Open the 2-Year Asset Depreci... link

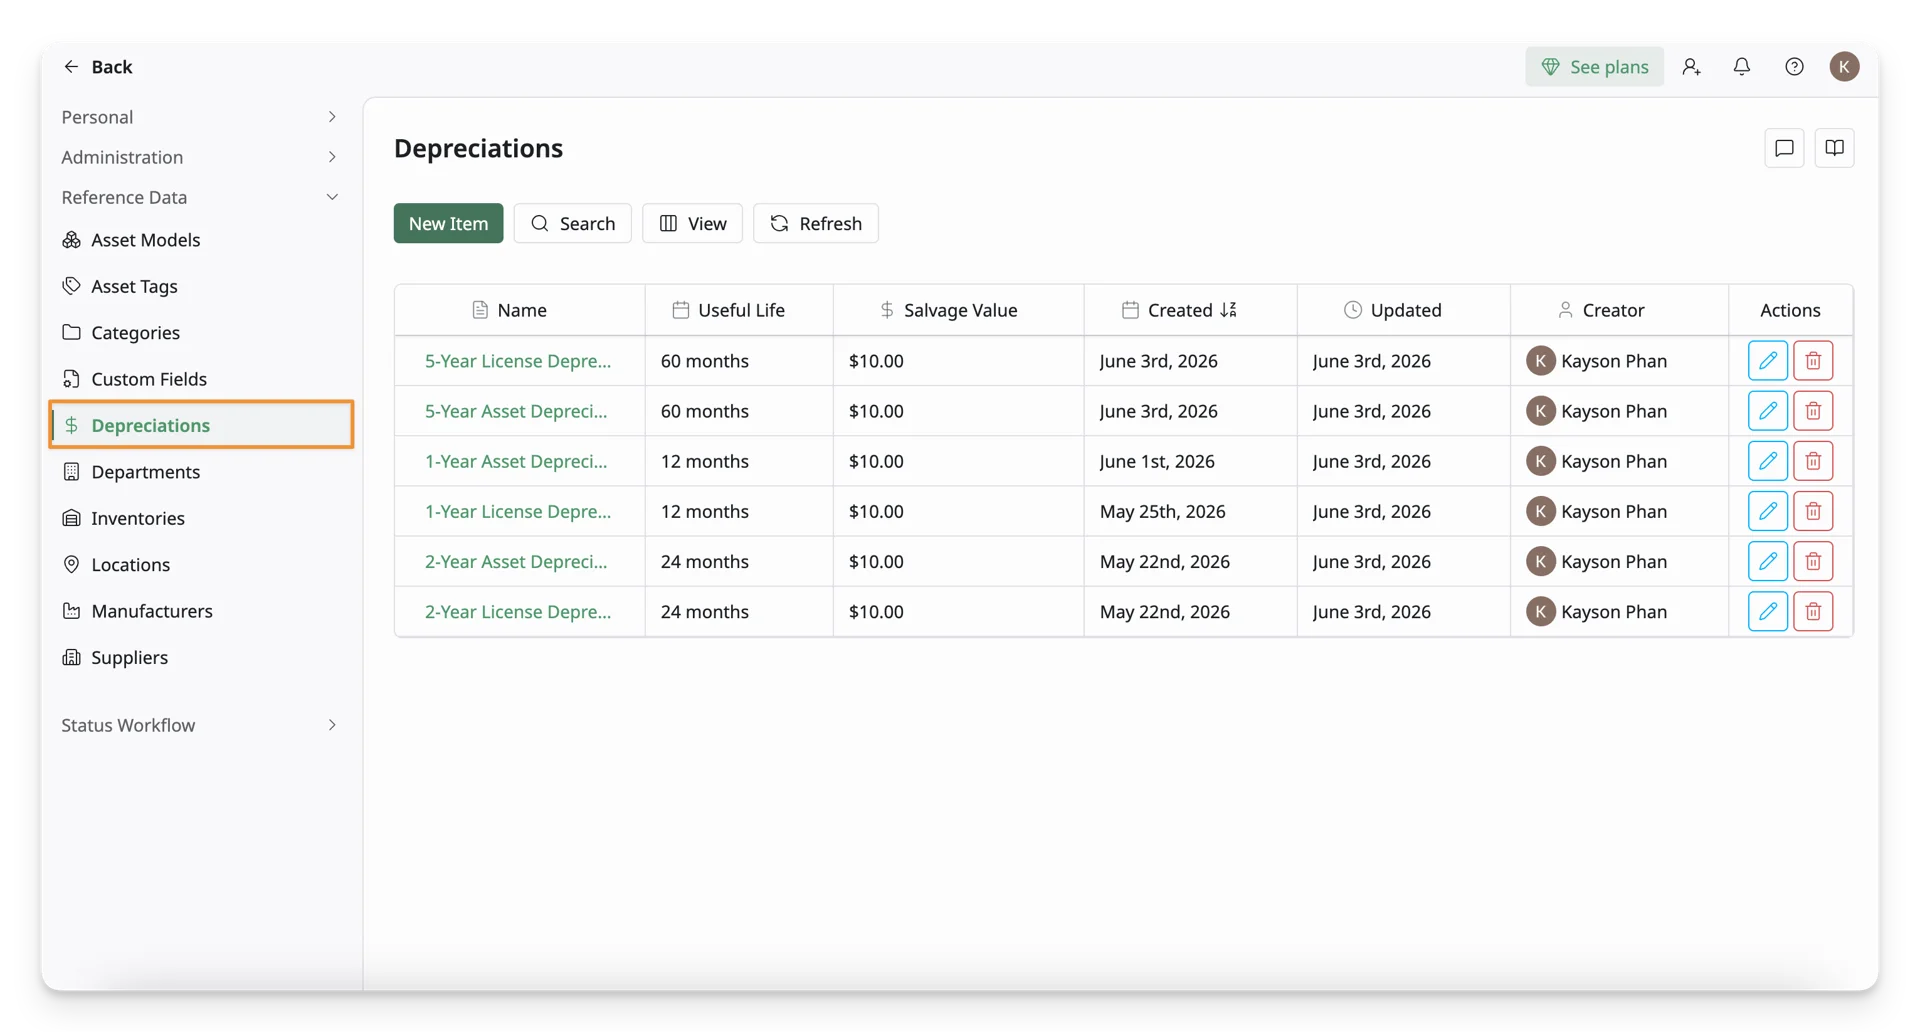(516, 561)
